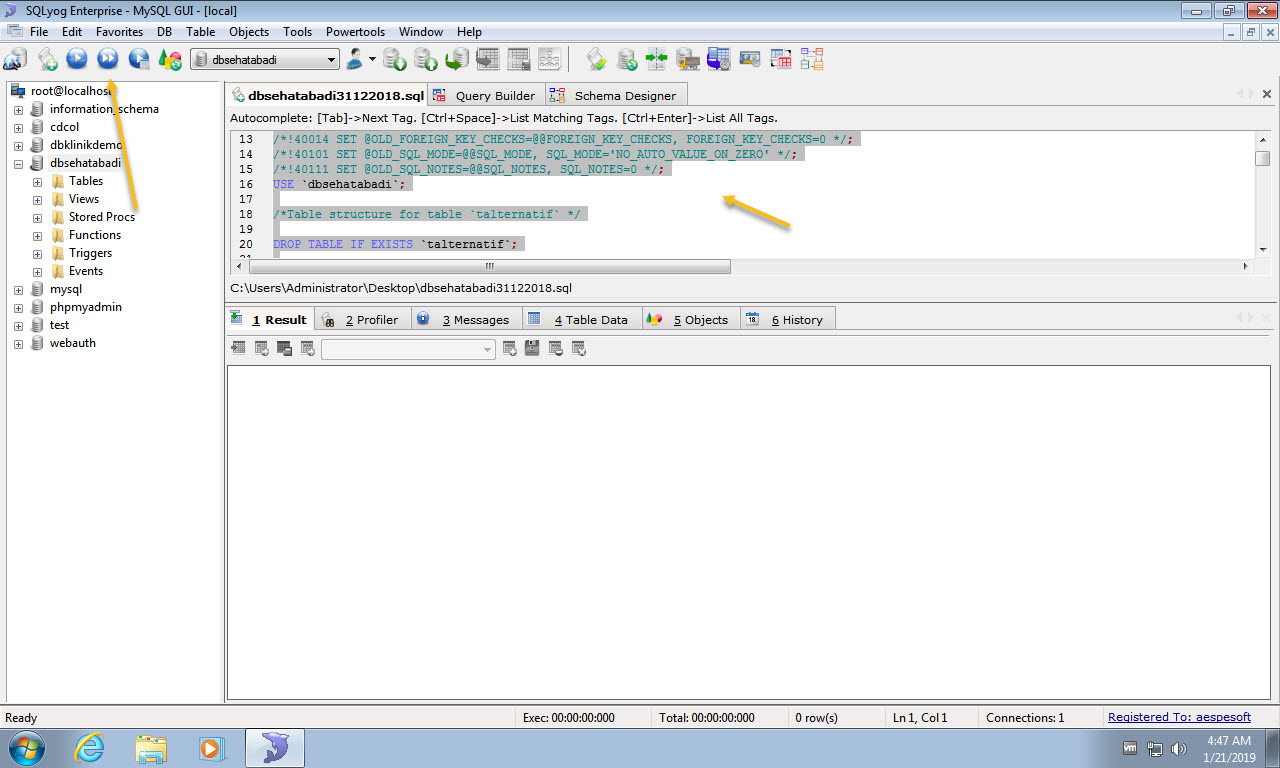Image resolution: width=1280 pixels, height=768 pixels.
Task: Open the 2 Profiler tab
Action: (361, 319)
